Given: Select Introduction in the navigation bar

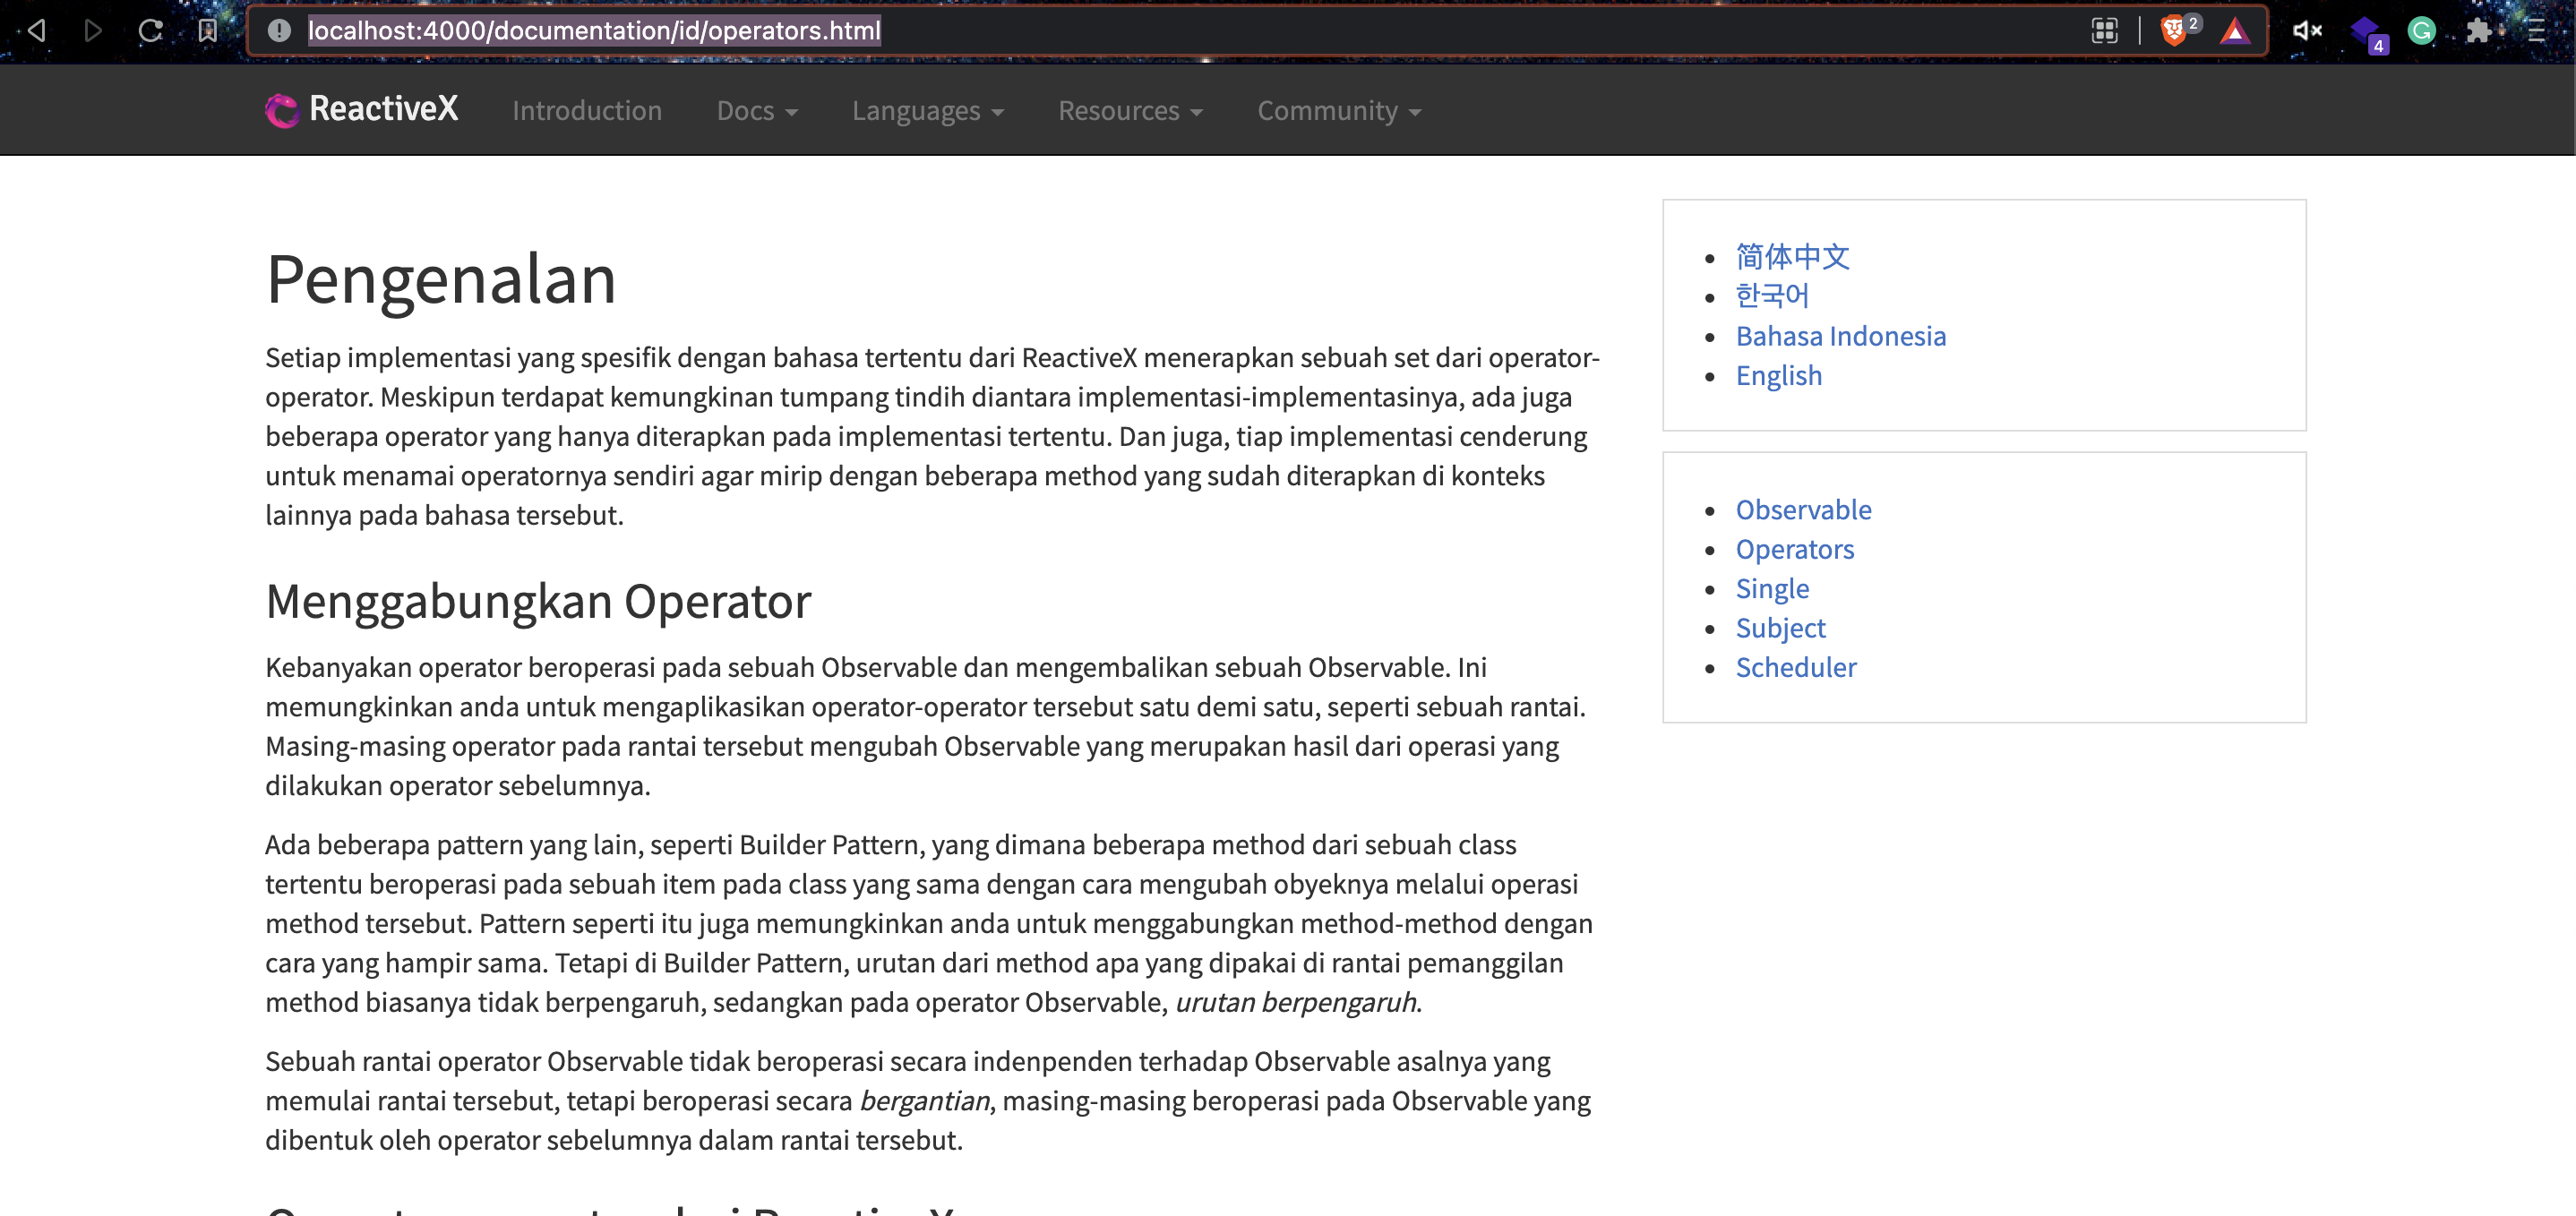Looking at the screenshot, I should (x=587, y=111).
